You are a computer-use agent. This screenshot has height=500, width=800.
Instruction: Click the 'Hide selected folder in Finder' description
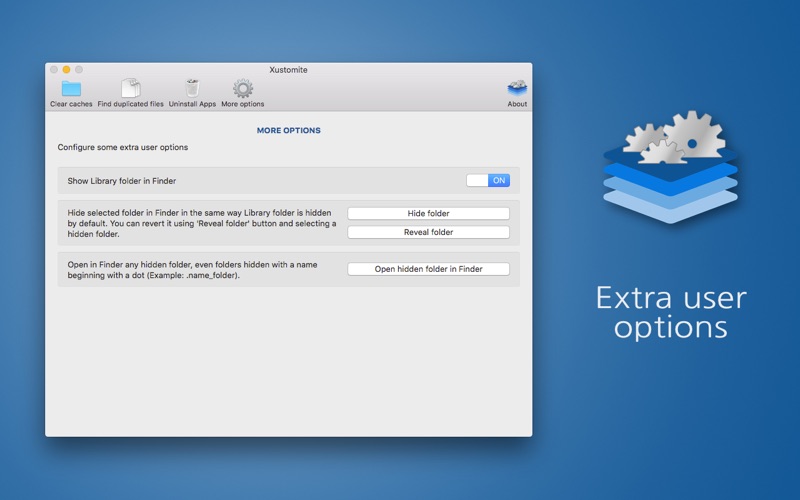(202, 223)
